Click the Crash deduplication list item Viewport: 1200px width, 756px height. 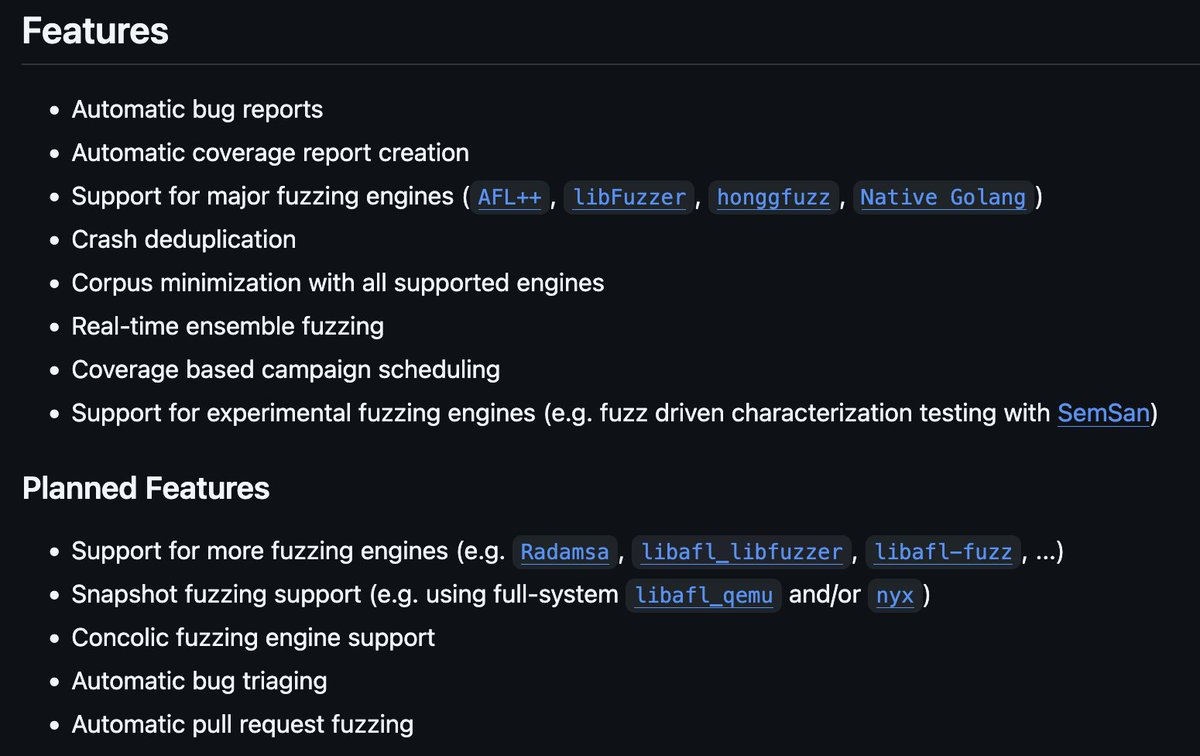point(183,240)
